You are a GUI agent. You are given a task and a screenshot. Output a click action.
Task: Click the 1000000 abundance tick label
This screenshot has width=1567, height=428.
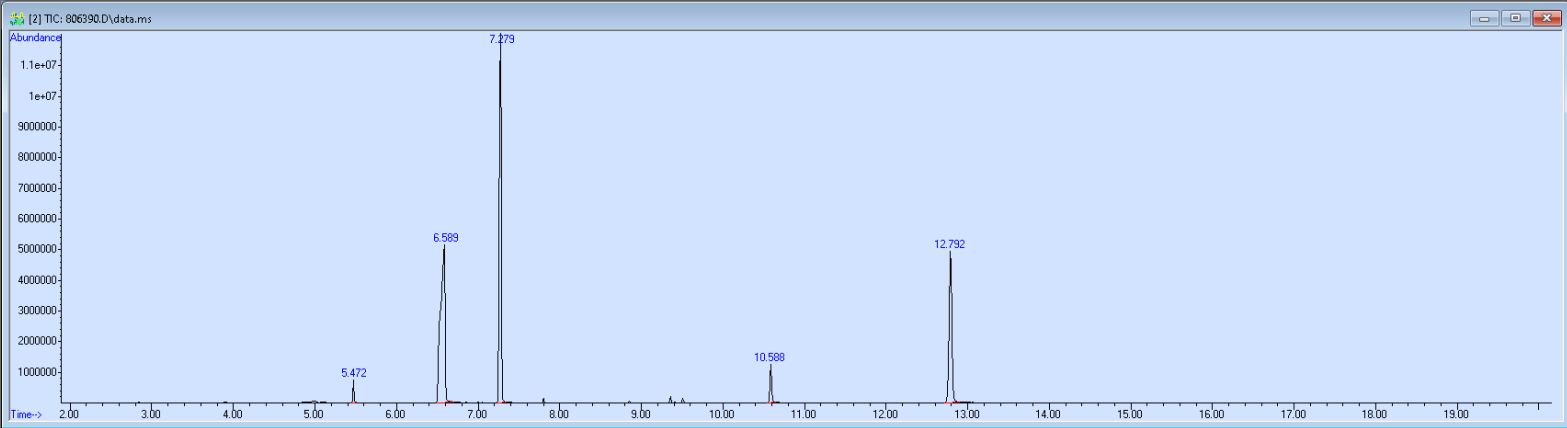40,372
